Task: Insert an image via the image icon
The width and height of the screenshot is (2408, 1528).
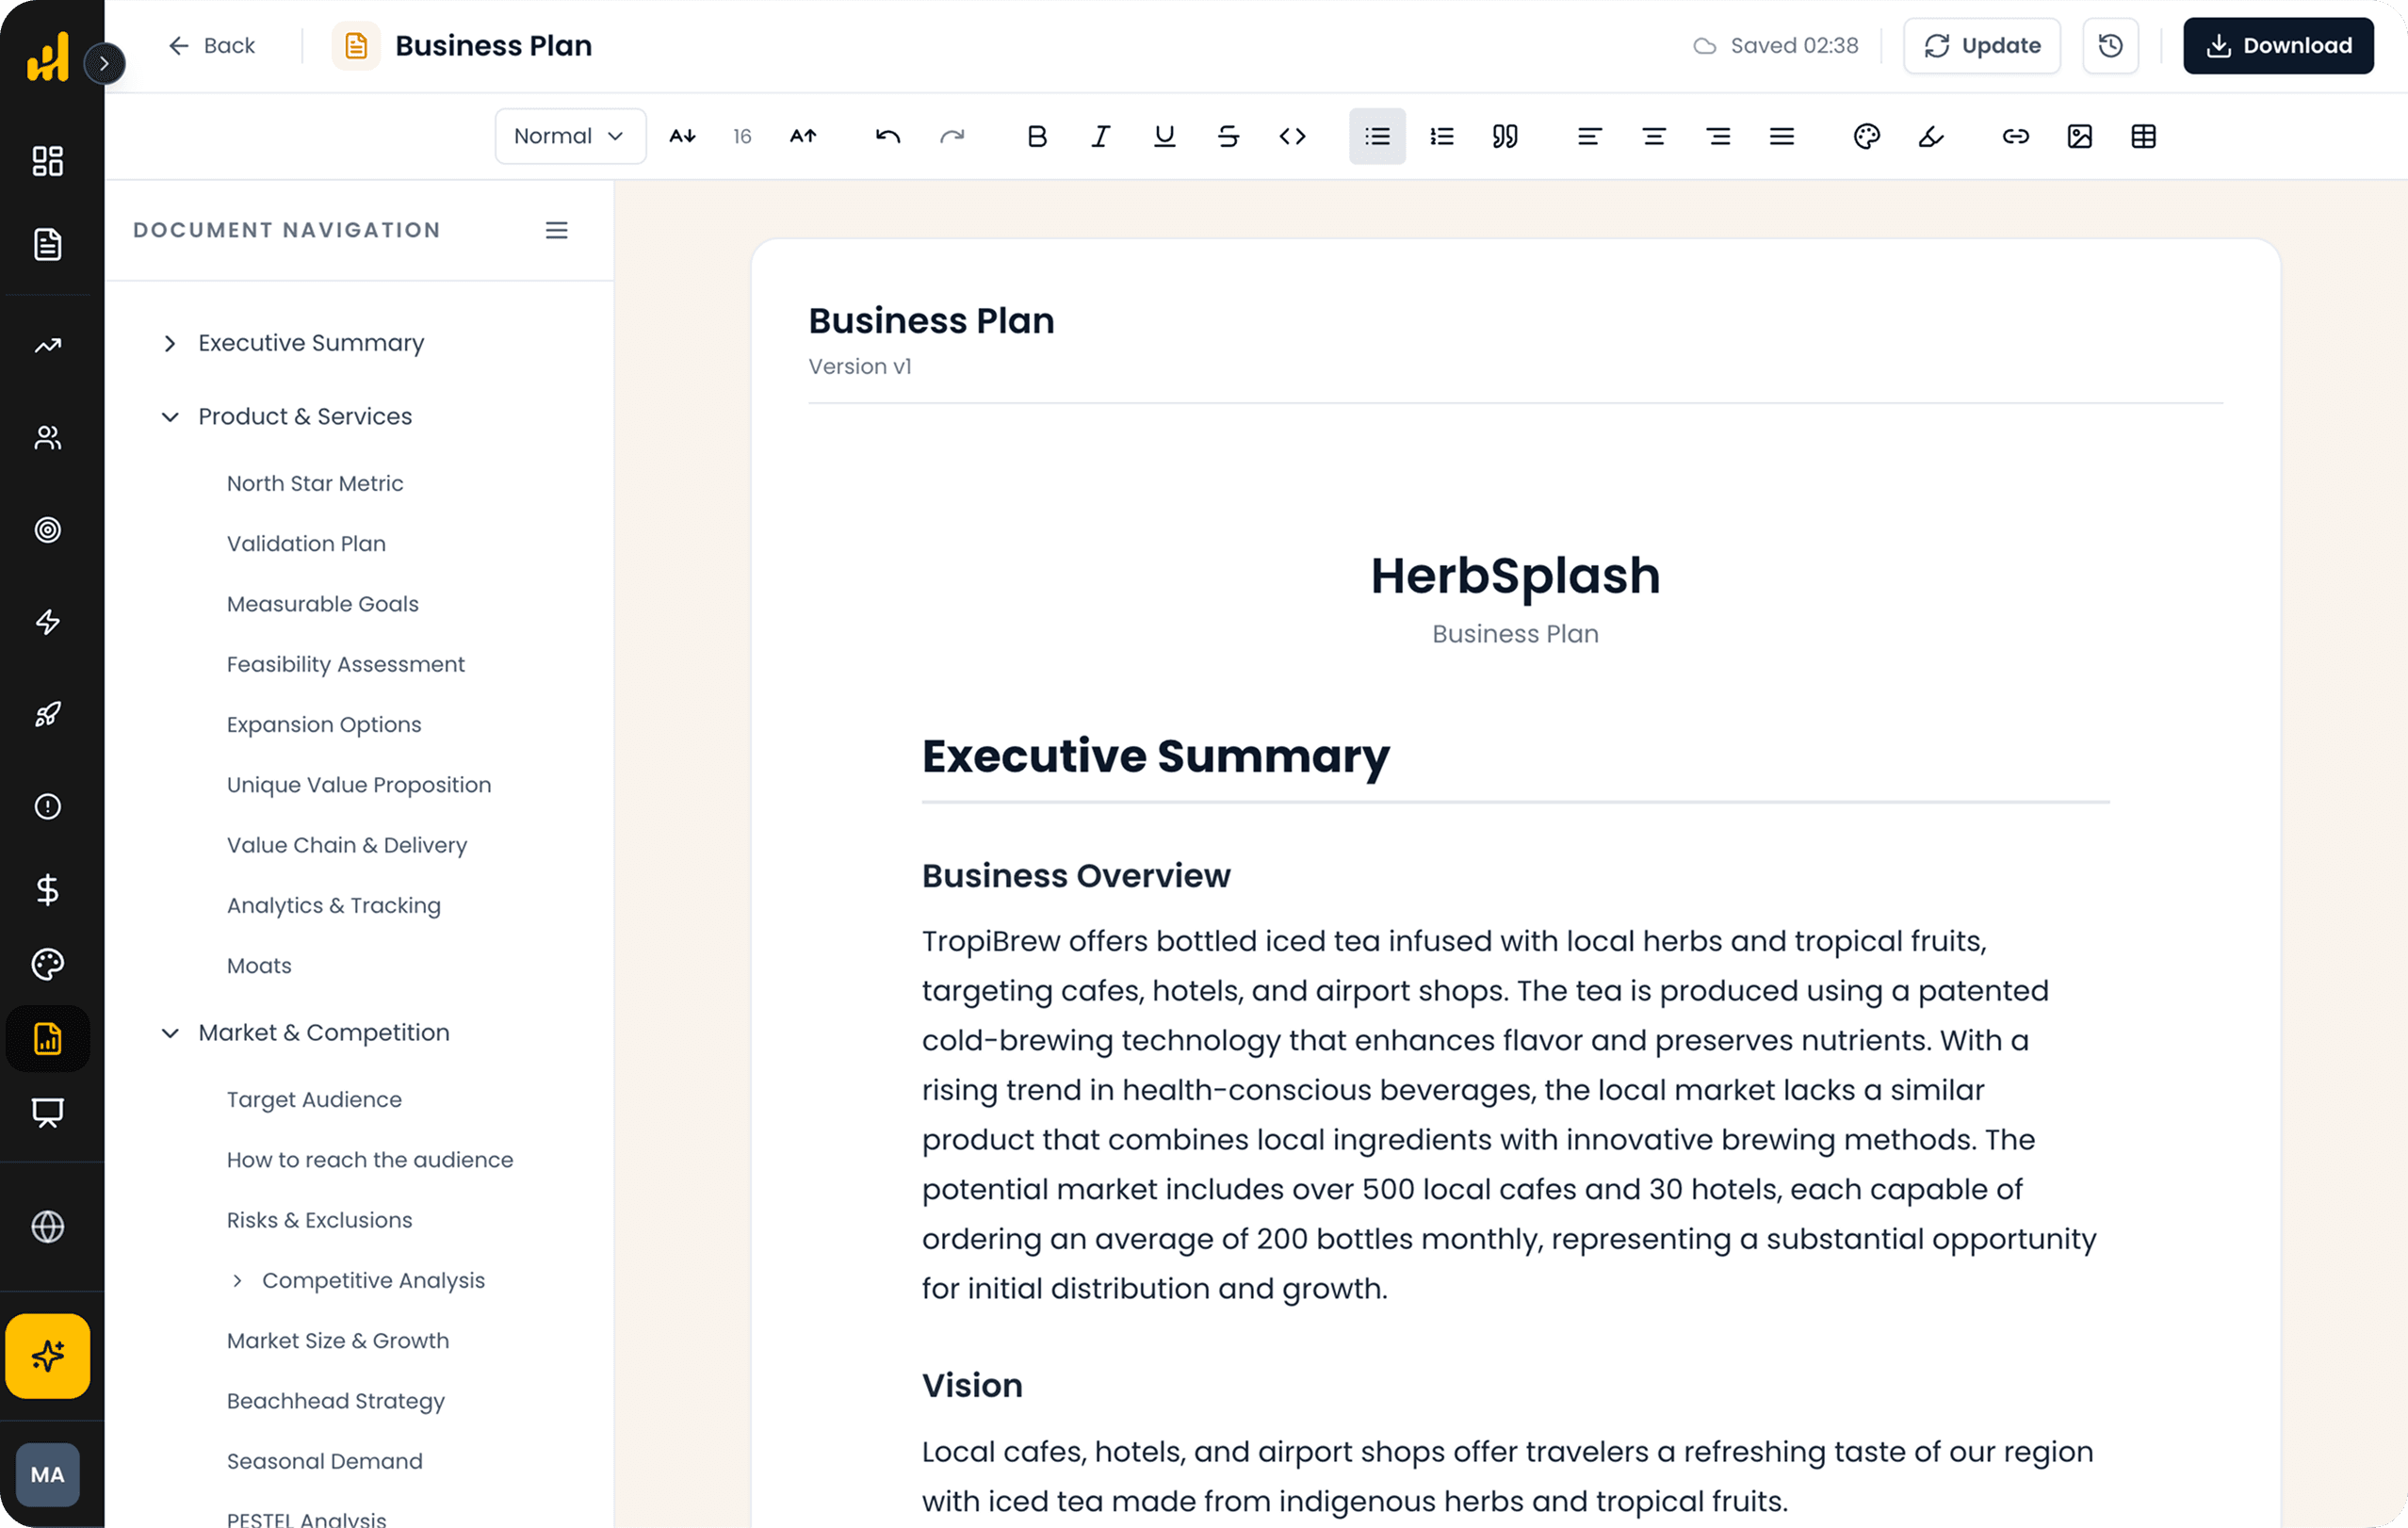Action: coord(2080,136)
